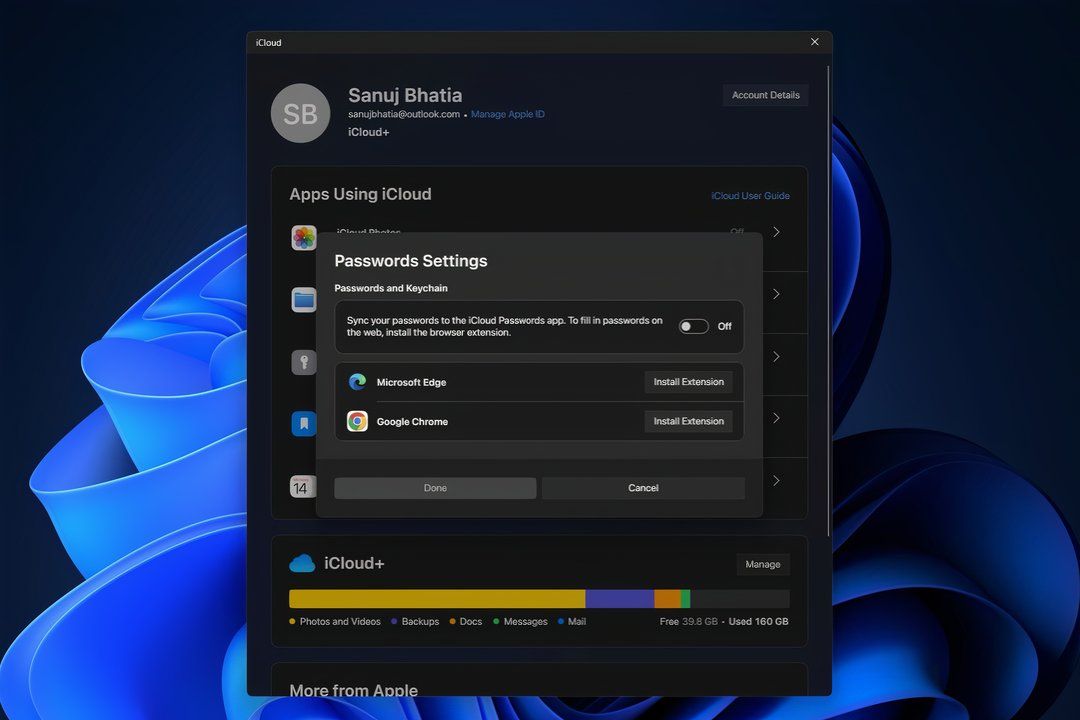
Task: Select the Calendar icon showing 14
Action: (301, 487)
